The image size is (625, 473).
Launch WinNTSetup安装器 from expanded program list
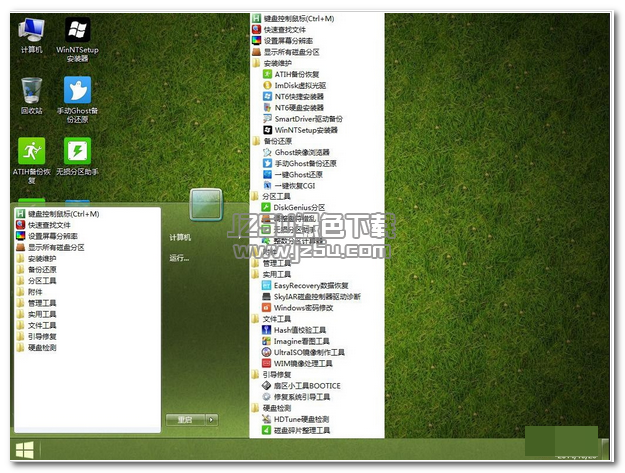click(300, 130)
